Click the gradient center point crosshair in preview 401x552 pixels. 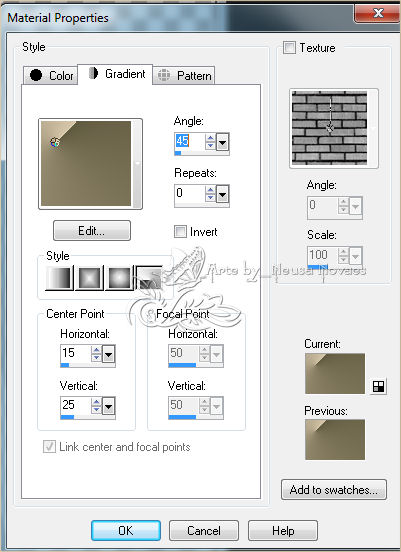click(55, 143)
